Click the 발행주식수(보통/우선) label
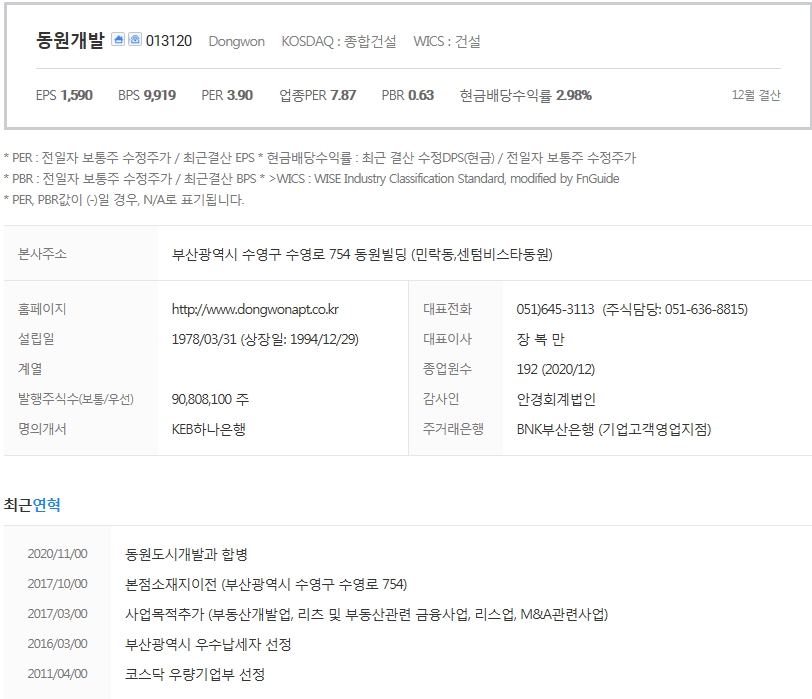 click(76, 399)
